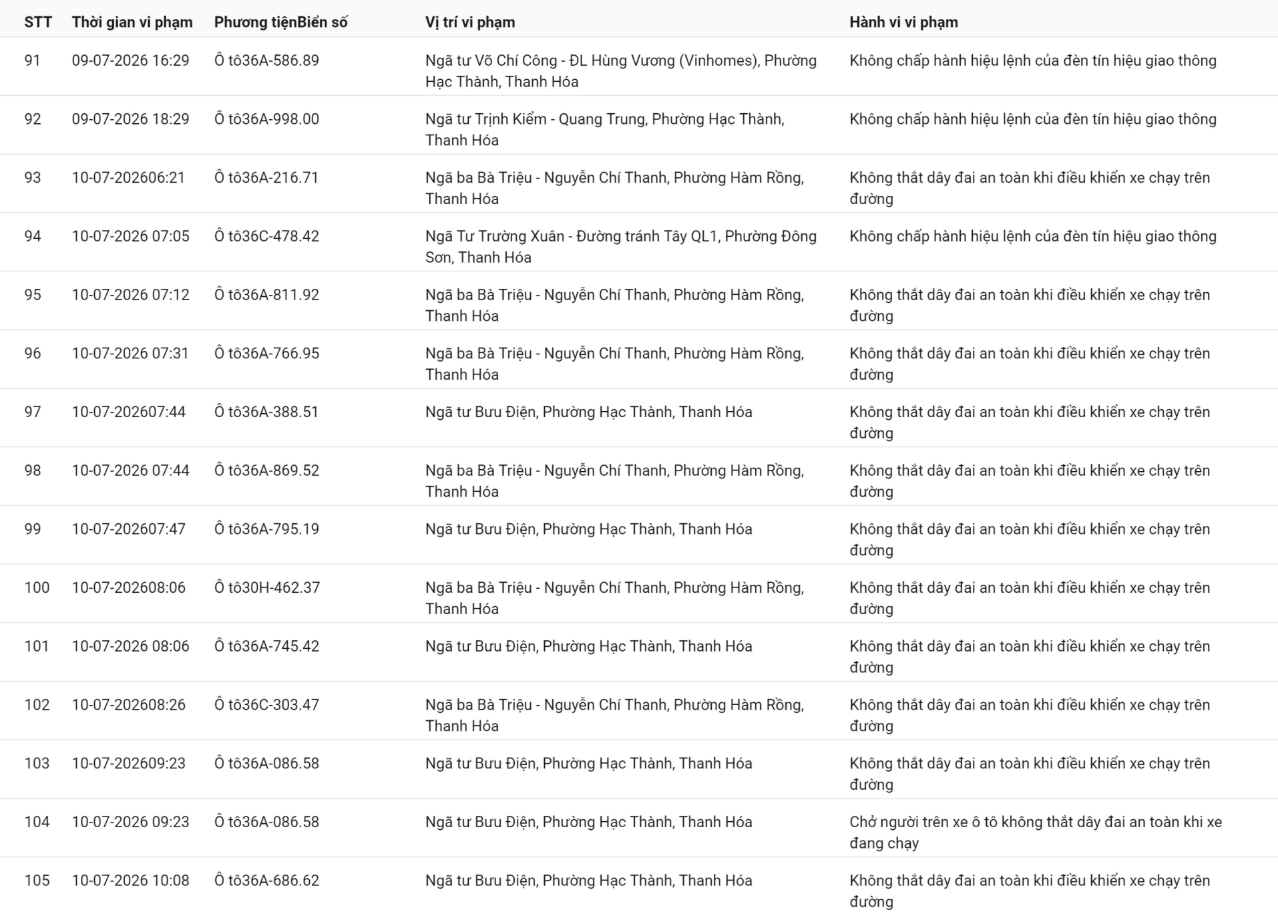Select row 92 plate 36A-998.00
This screenshot has width=1278, height=912.
tap(275, 120)
